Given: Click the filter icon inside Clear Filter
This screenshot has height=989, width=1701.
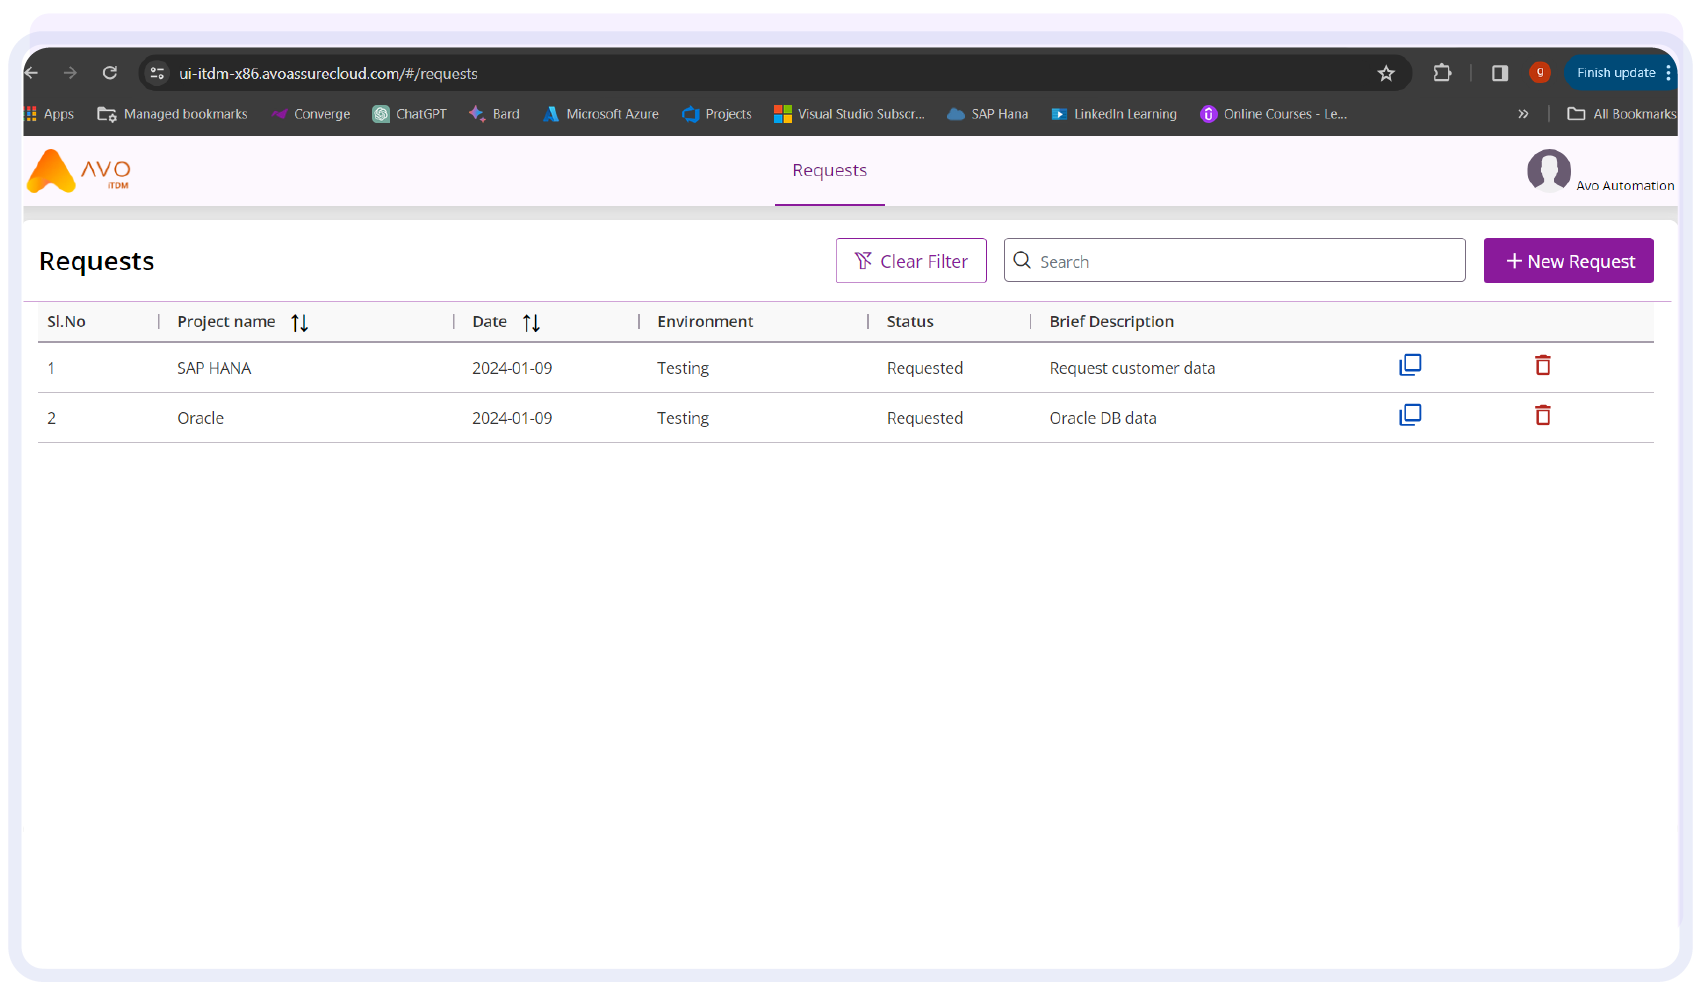Looking at the screenshot, I should [862, 260].
